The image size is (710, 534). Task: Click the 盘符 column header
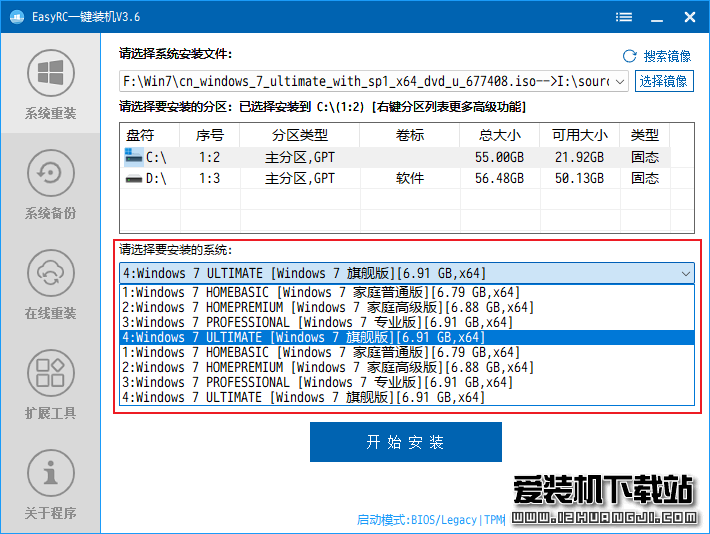pos(150,135)
